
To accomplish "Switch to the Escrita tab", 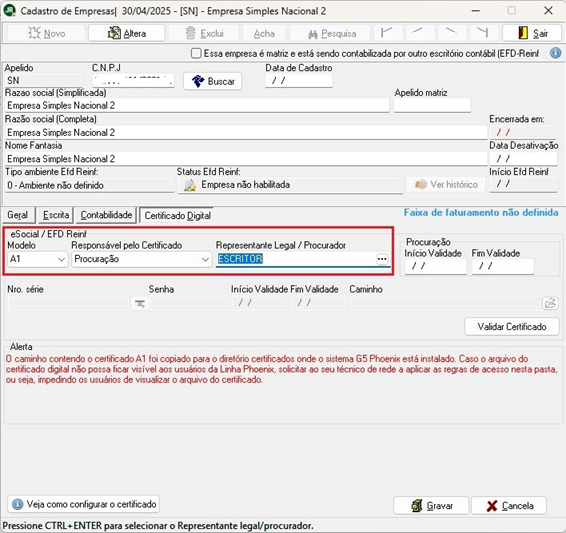I will pyautogui.click(x=56, y=215).
